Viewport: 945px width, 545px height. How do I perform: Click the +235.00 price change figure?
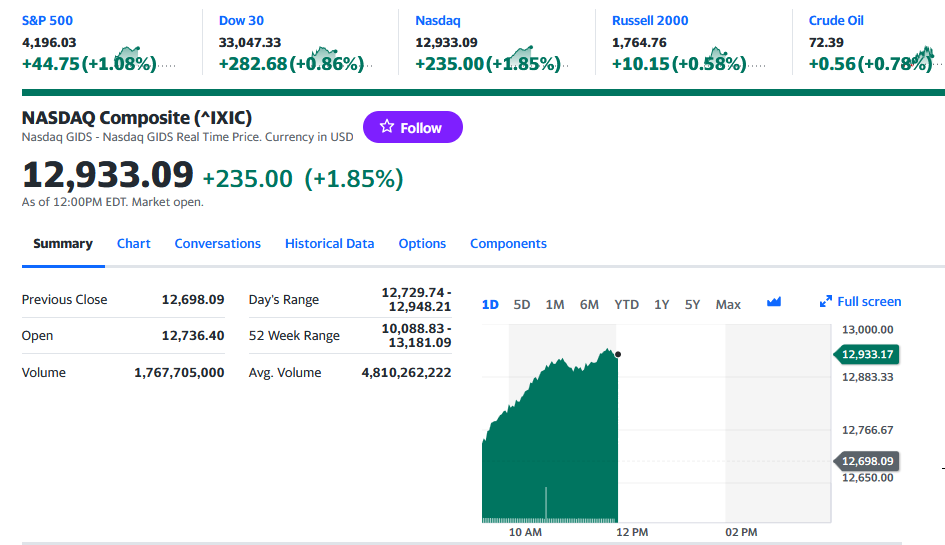248,179
